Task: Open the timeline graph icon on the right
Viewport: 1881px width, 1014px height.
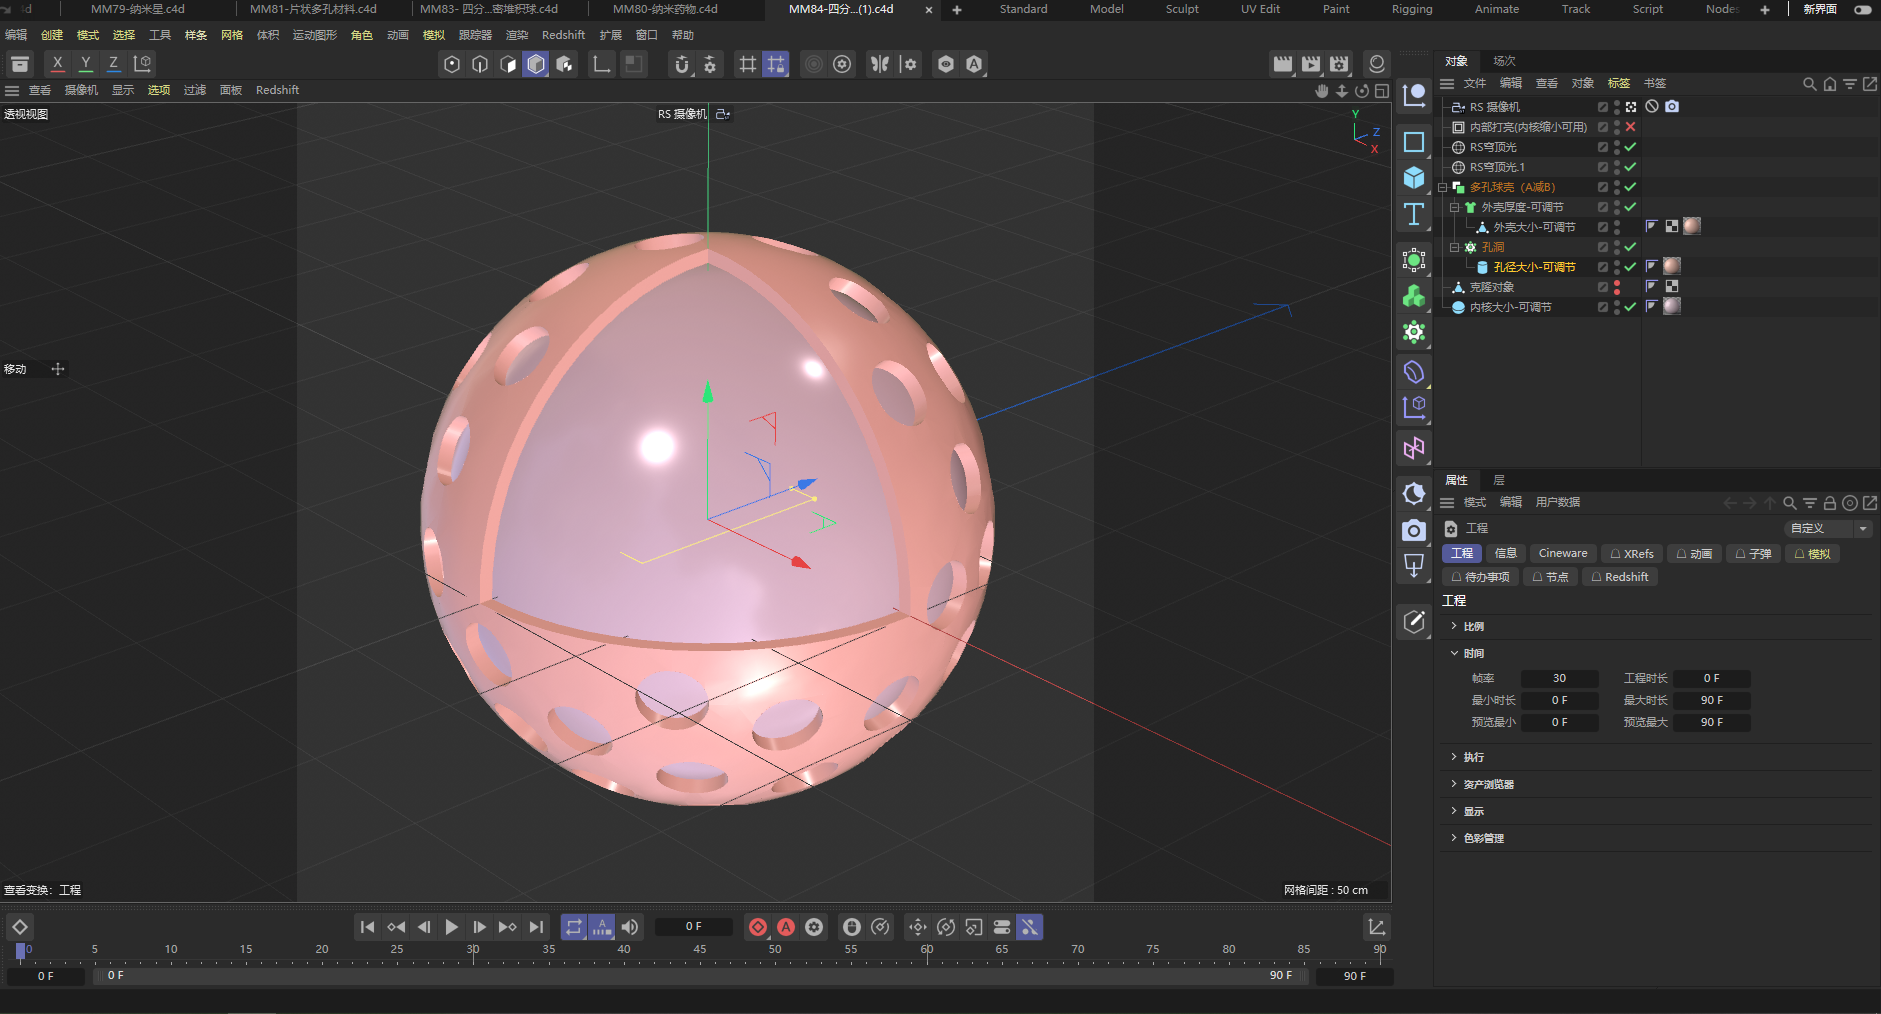Action: (1377, 927)
